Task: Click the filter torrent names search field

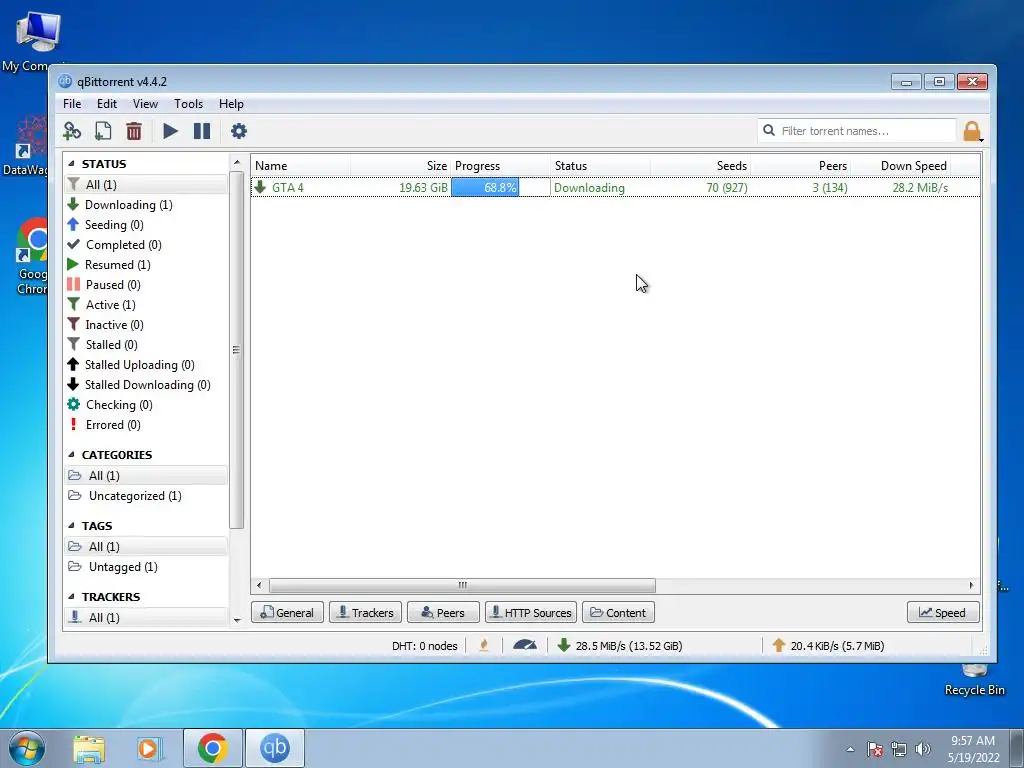Action: pos(856,131)
